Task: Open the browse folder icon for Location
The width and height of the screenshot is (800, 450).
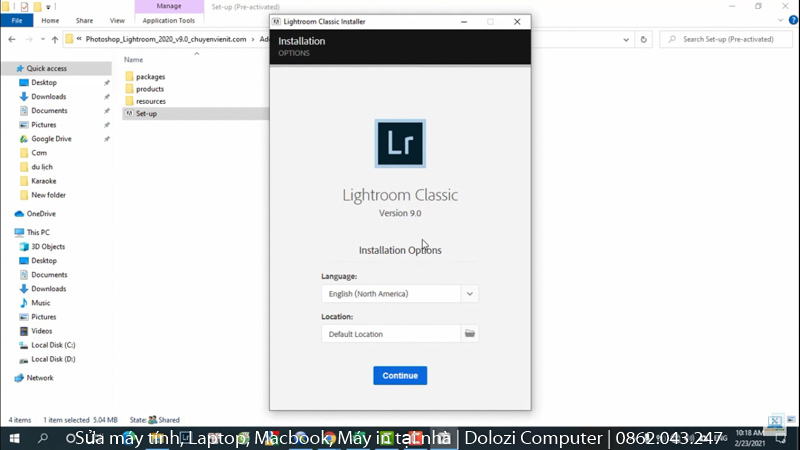Action: coord(469,334)
